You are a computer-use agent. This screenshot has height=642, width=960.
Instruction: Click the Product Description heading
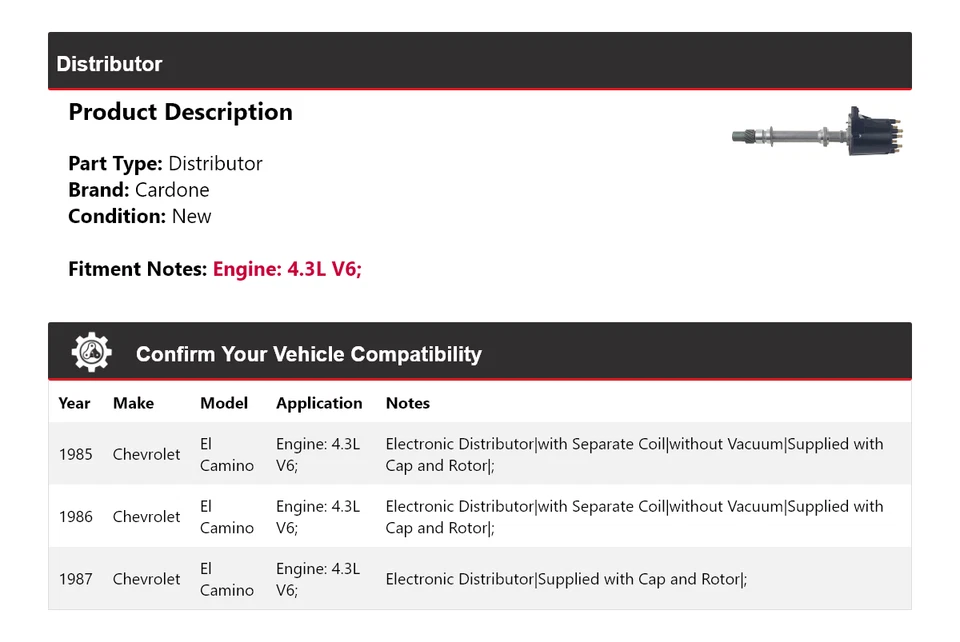pyautogui.click(x=180, y=112)
